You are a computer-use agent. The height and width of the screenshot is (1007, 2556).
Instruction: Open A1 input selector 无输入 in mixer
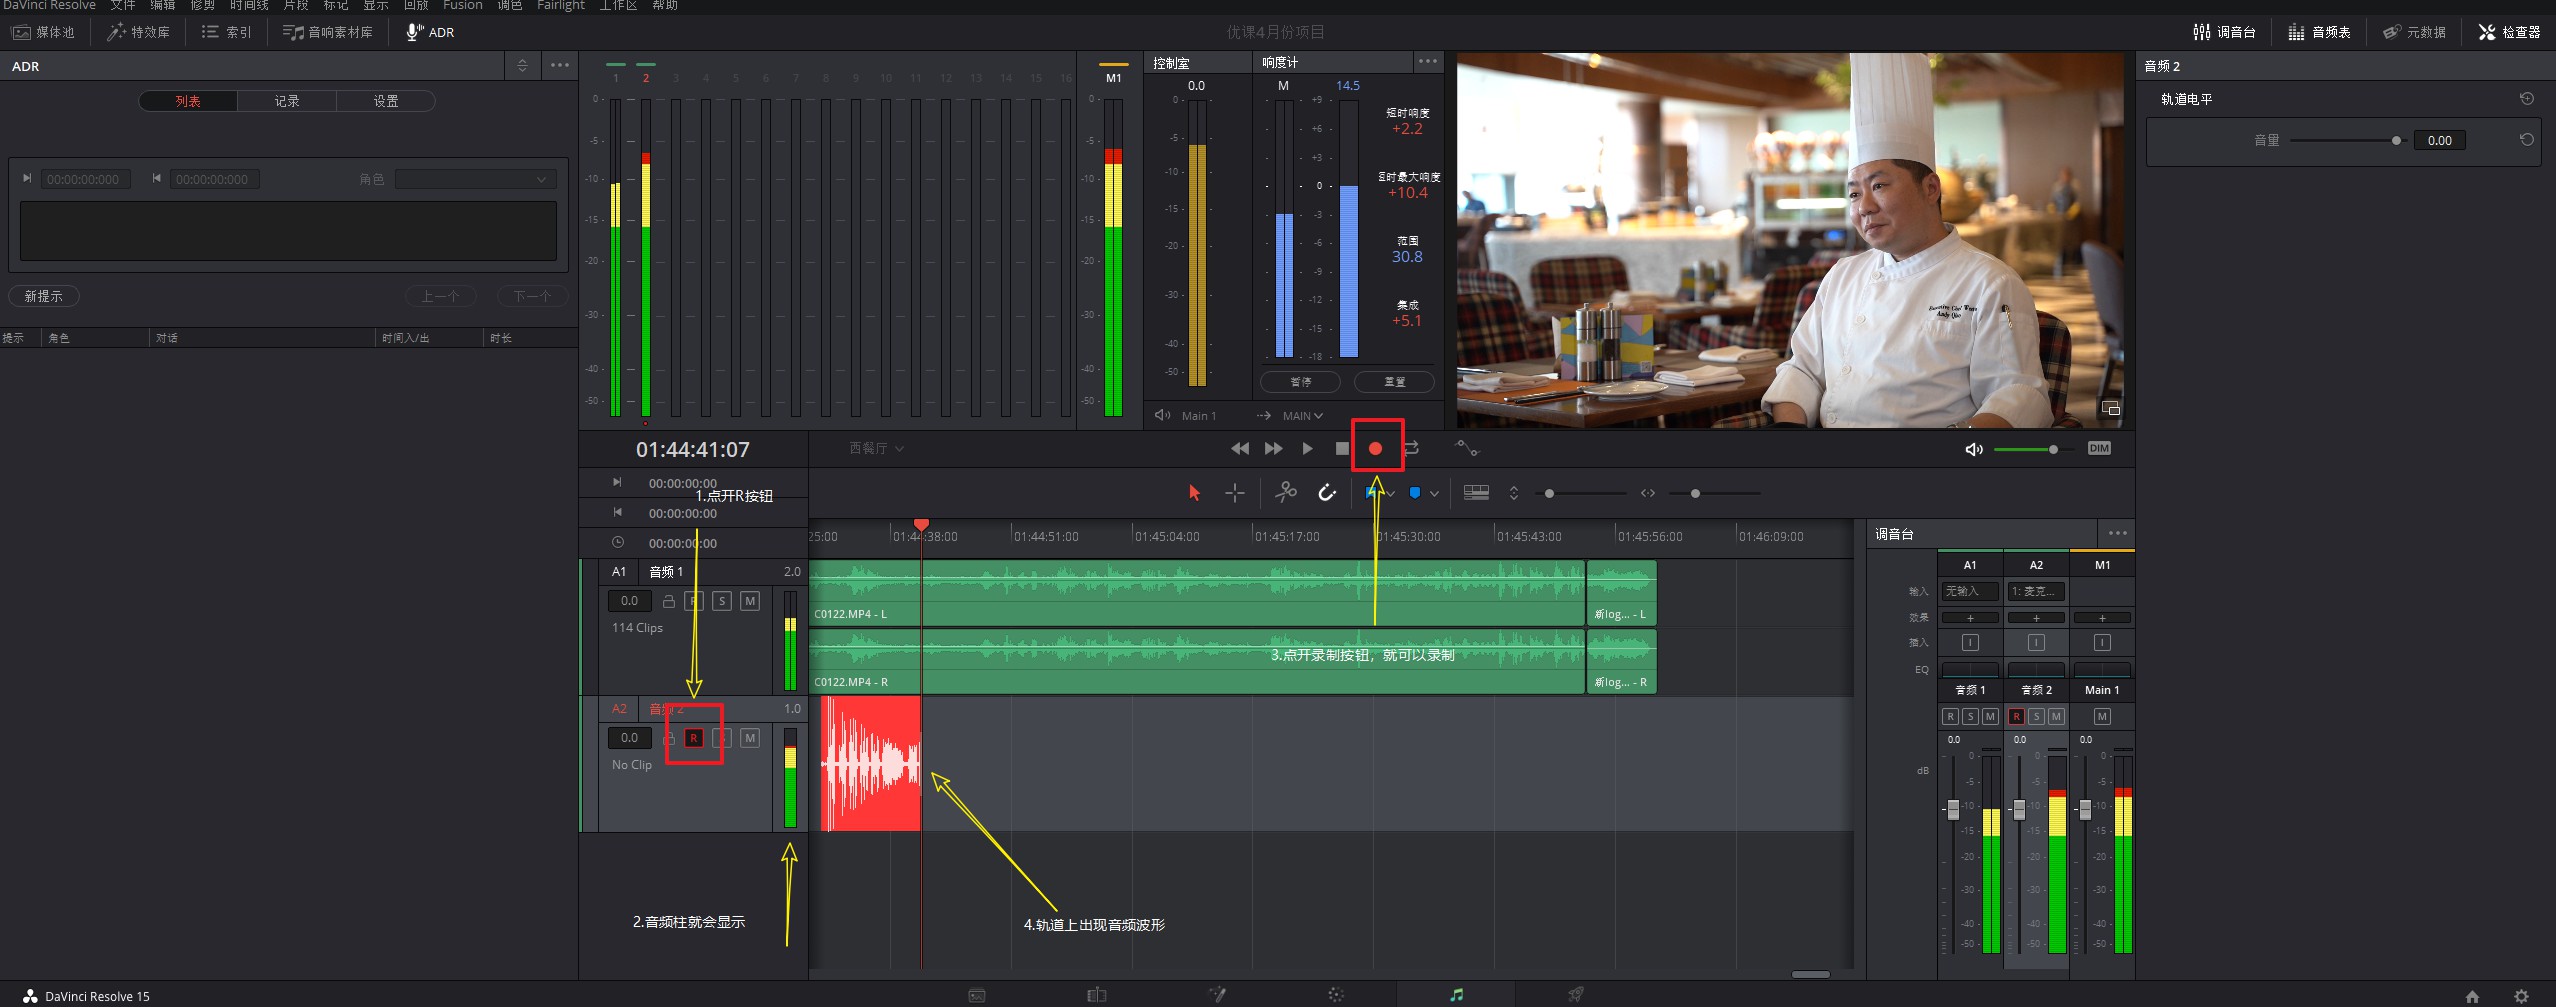[x=1970, y=591]
